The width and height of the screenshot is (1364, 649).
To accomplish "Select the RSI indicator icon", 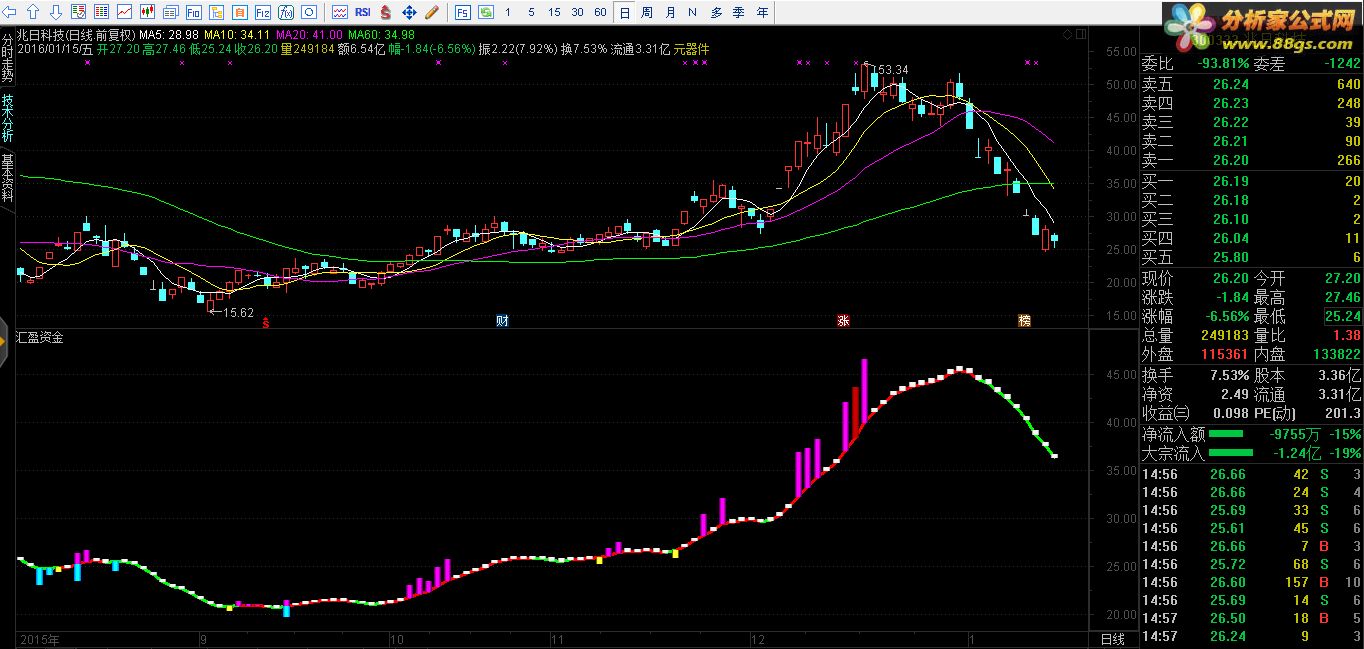I will pos(363,12).
